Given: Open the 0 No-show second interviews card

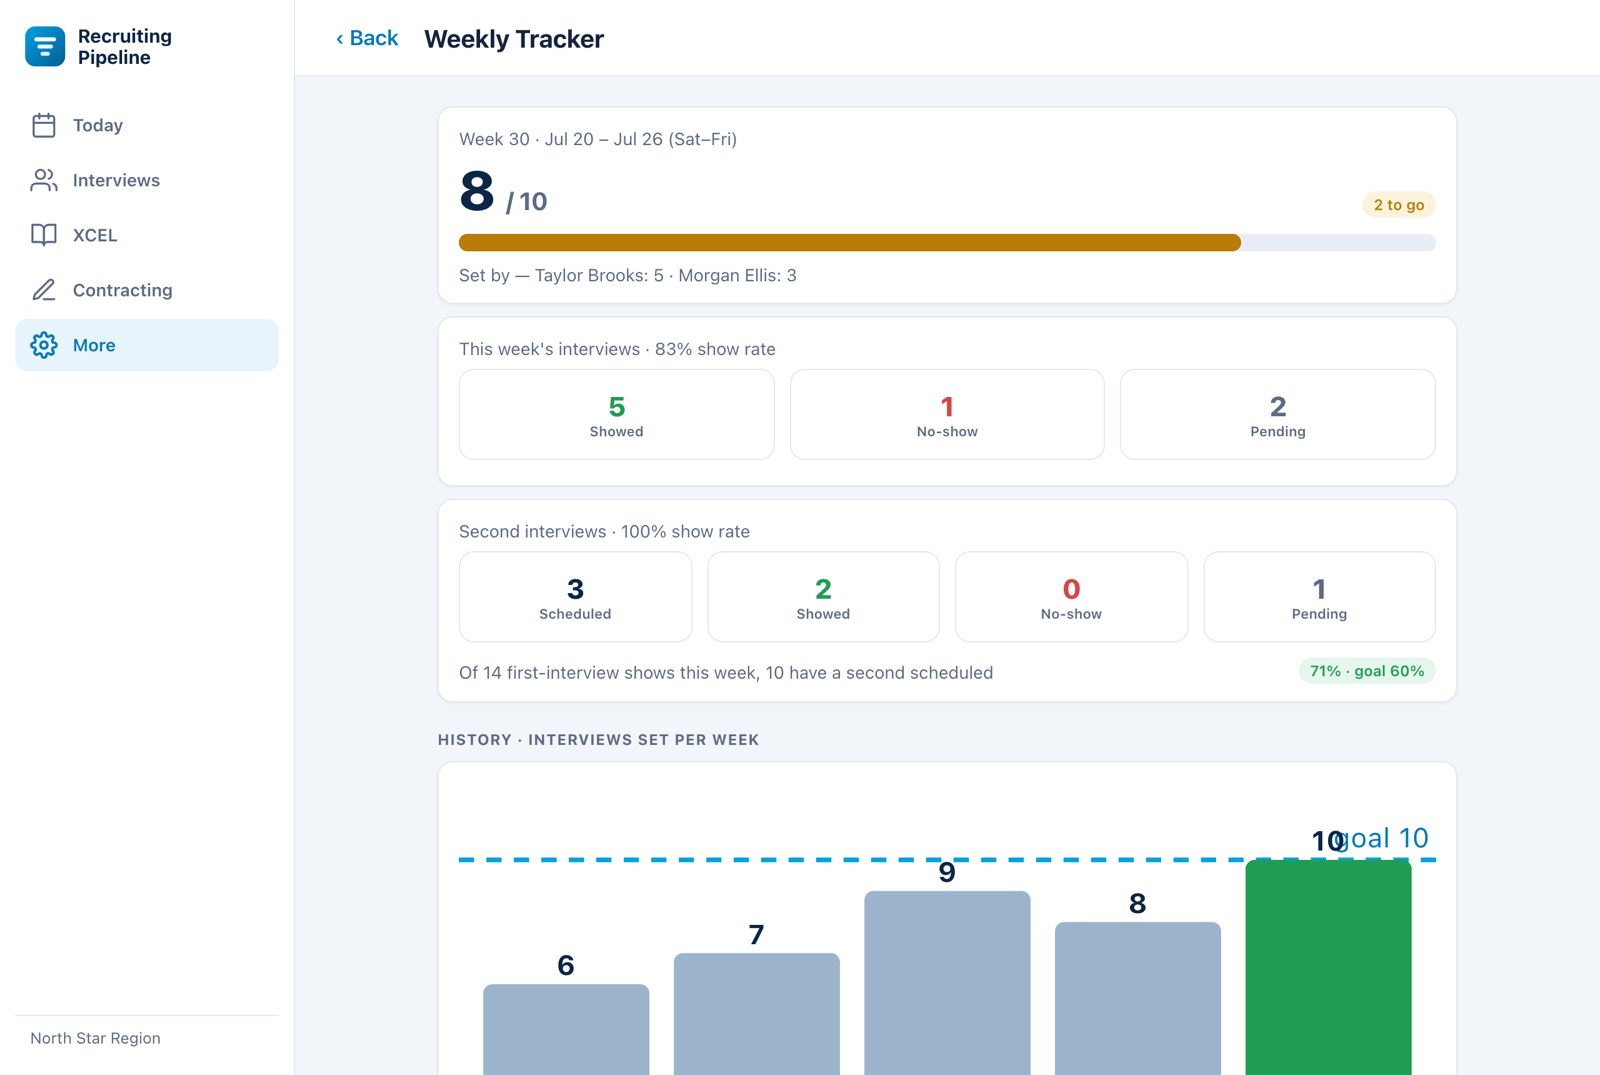Looking at the screenshot, I should coord(1071,597).
